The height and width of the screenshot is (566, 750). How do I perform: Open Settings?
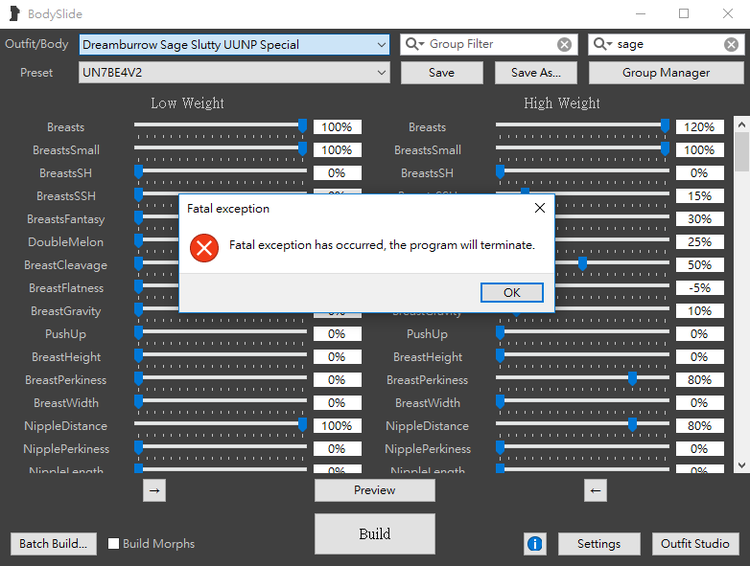pyautogui.click(x=599, y=544)
